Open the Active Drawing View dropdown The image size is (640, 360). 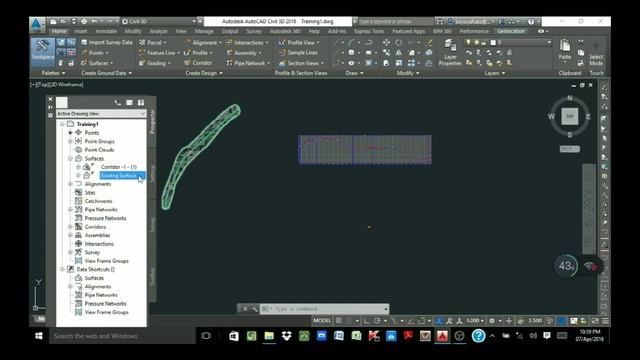[x=101, y=113]
